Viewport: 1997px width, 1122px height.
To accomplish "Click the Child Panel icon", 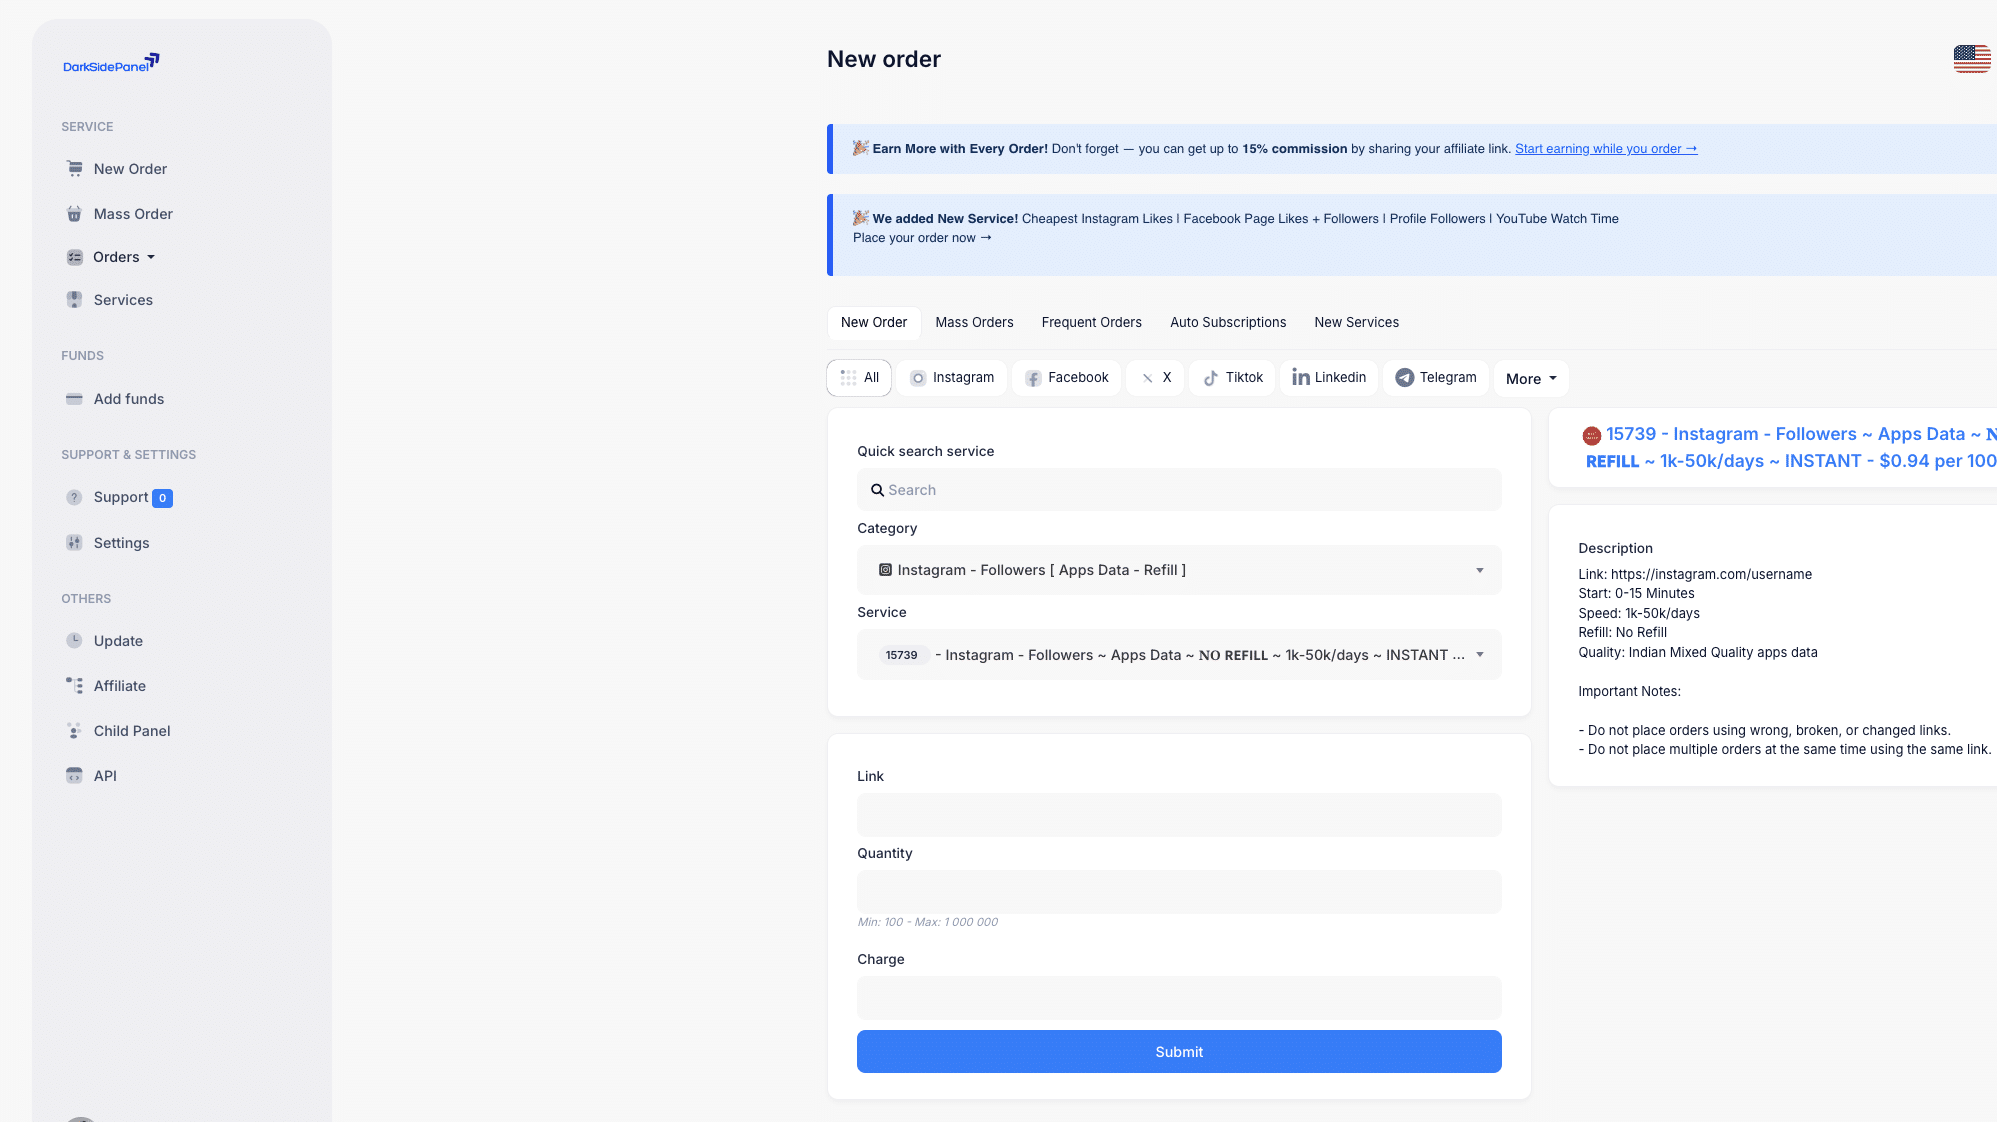I will pyautogui.click(x=74, y=731).
